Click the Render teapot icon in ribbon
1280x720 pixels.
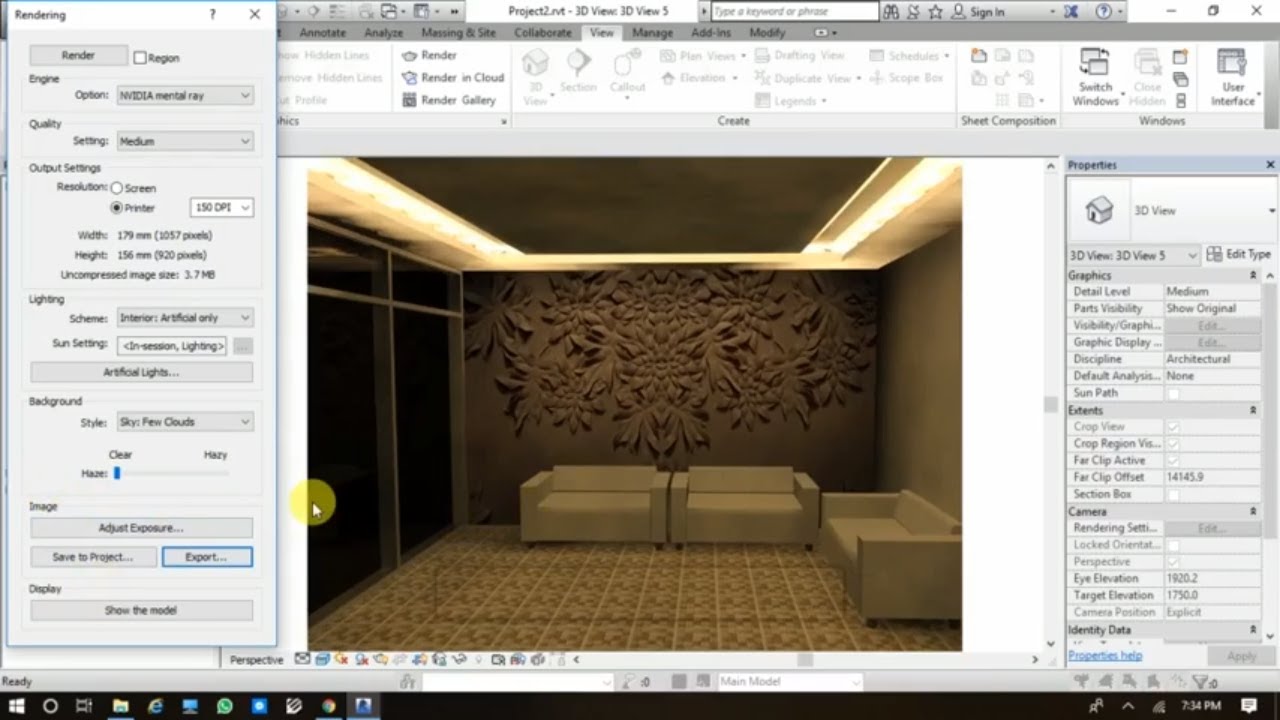(409, 56)
